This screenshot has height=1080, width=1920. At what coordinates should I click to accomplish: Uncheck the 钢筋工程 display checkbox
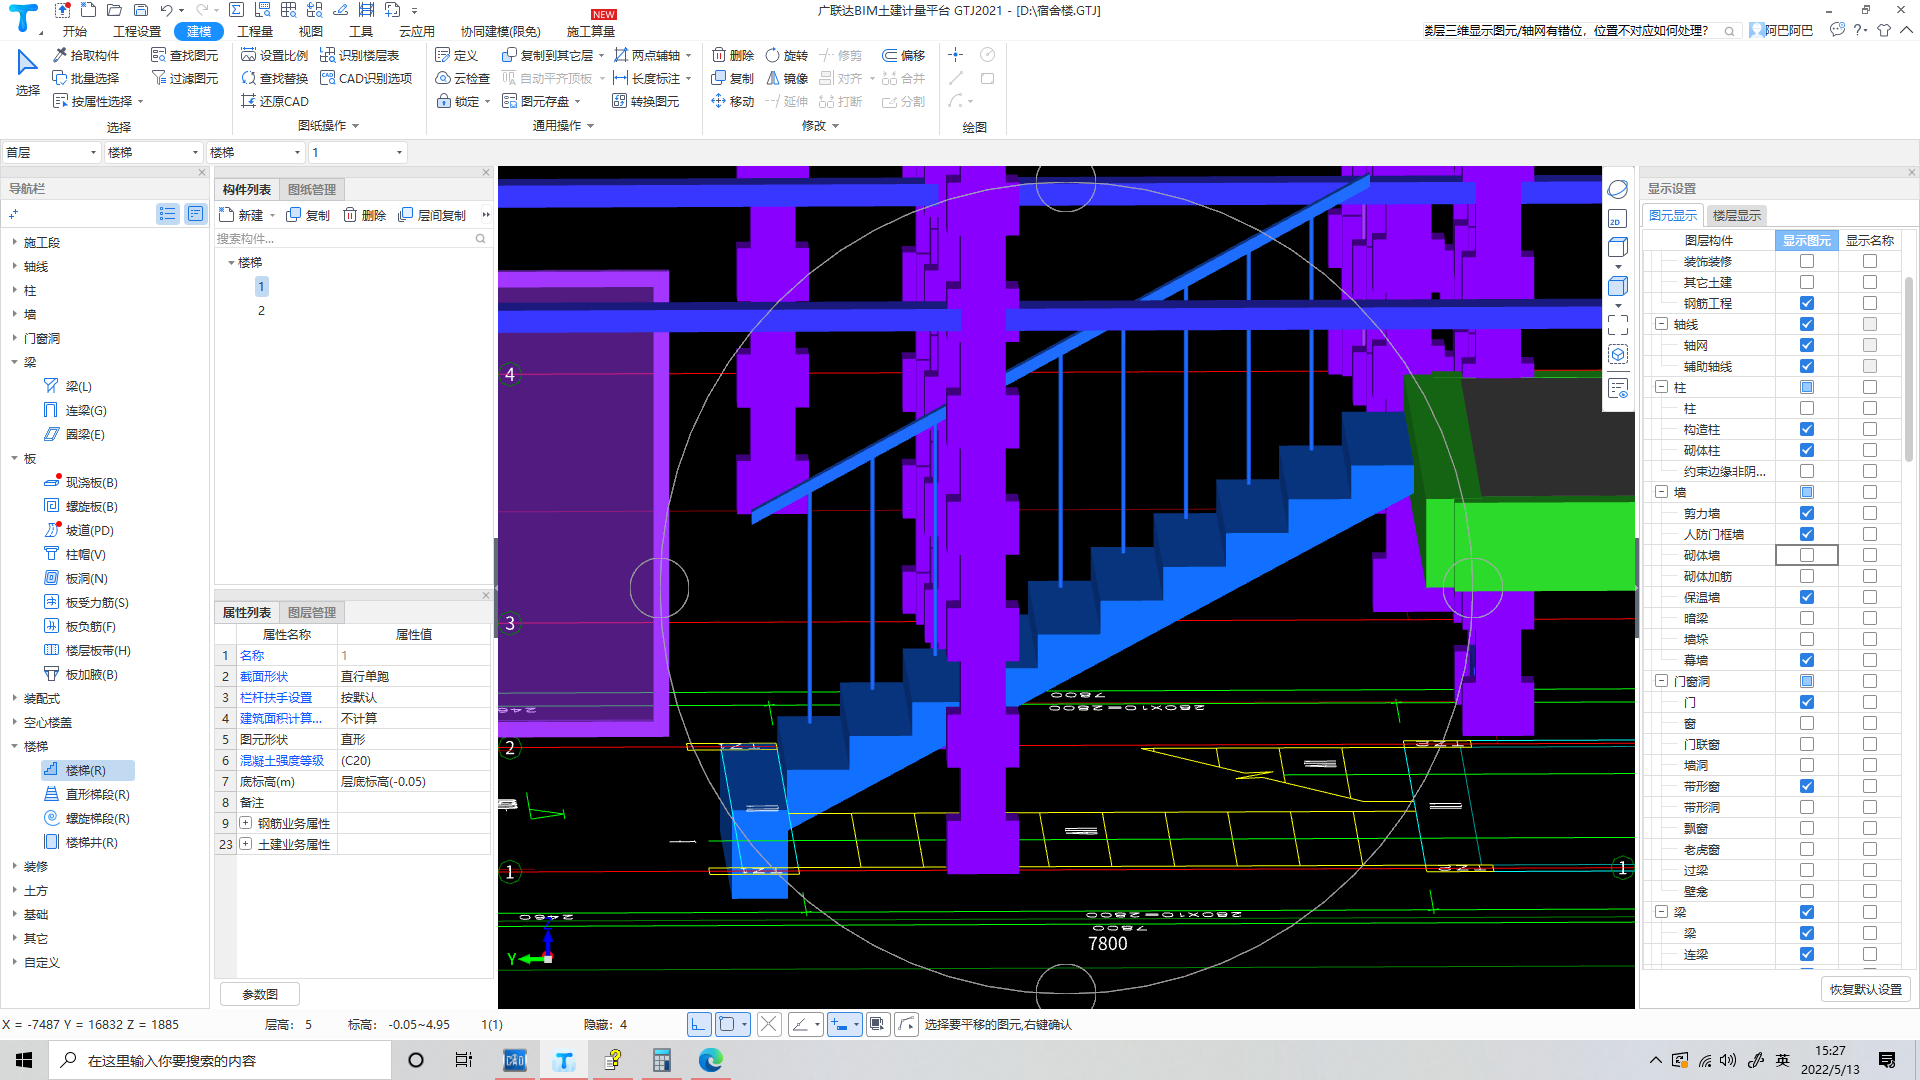point(1806,303)
